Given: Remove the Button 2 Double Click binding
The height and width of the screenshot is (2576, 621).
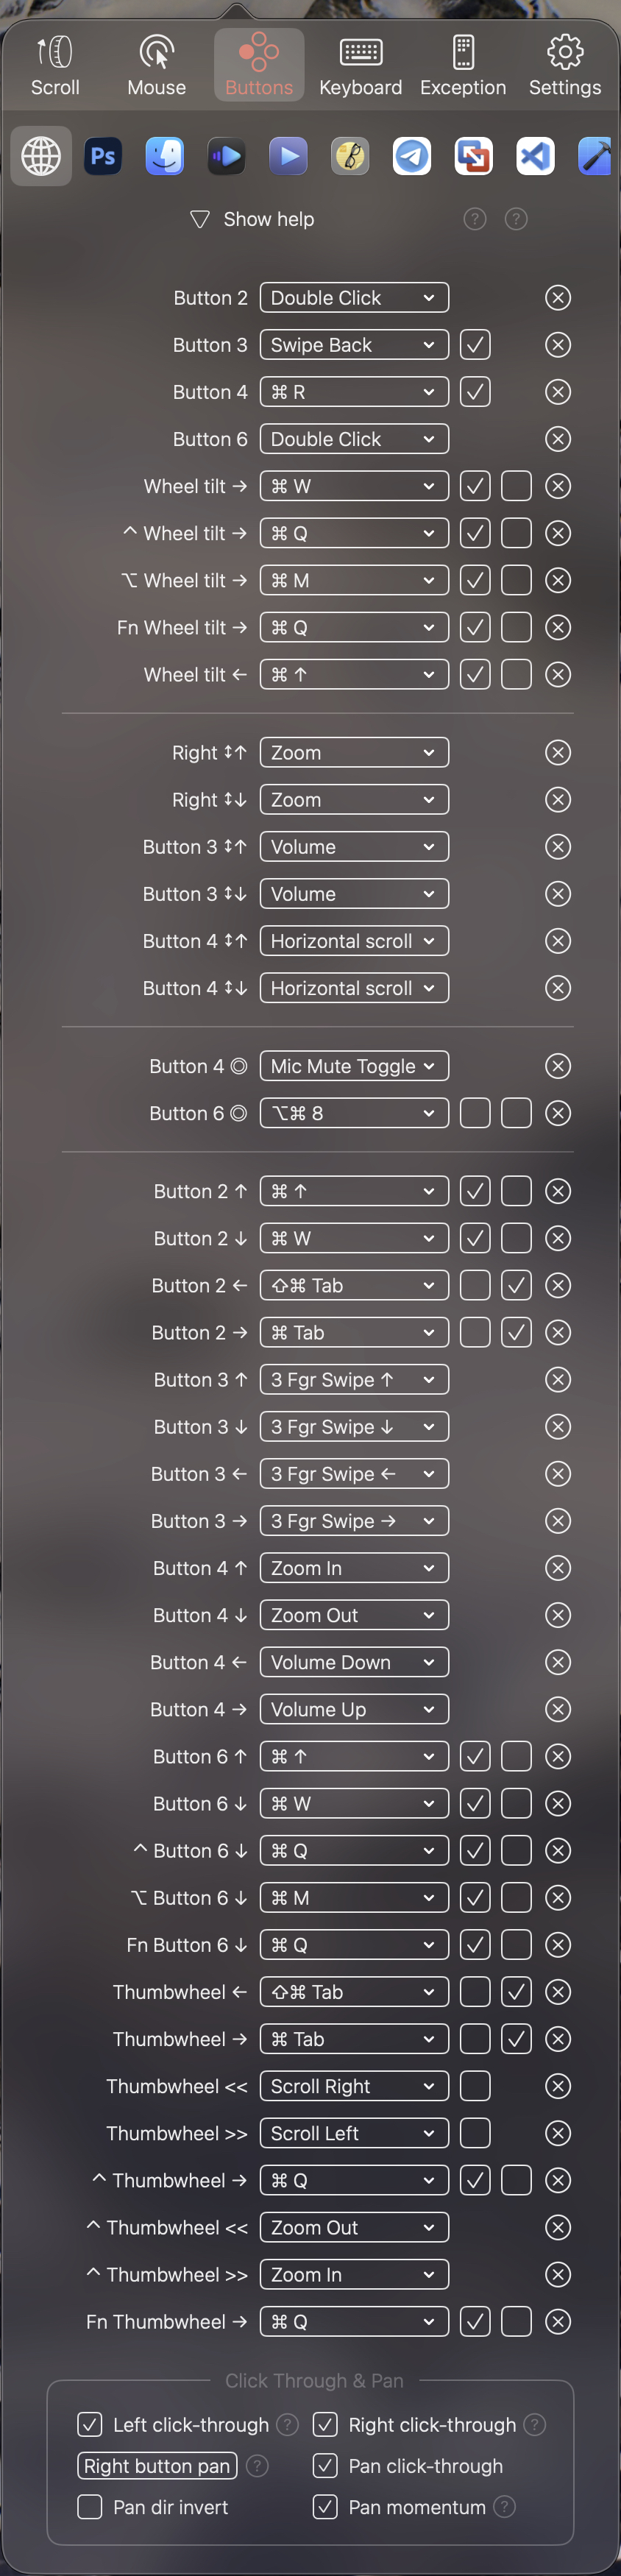Looking at the screenshot, I should coord(558,298).
